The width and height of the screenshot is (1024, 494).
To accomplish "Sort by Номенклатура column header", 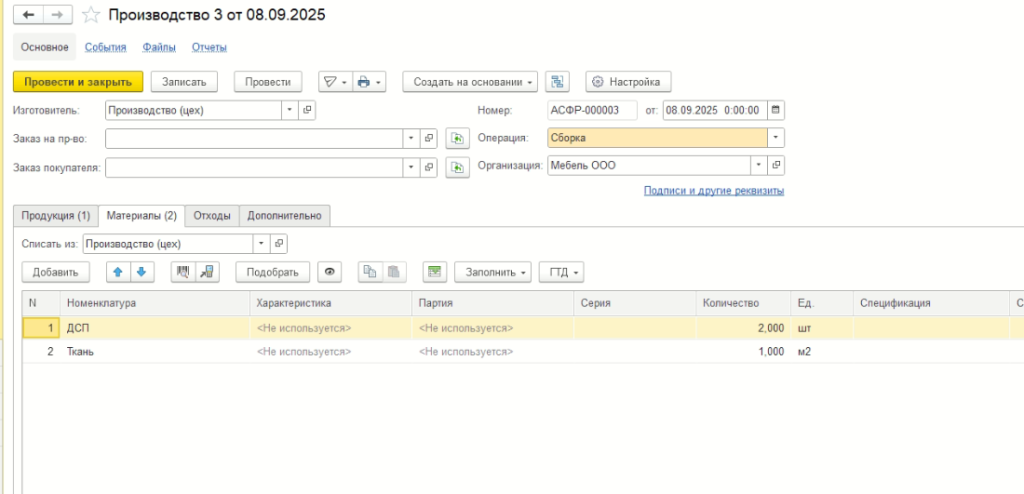I will (x=155, y=303).
